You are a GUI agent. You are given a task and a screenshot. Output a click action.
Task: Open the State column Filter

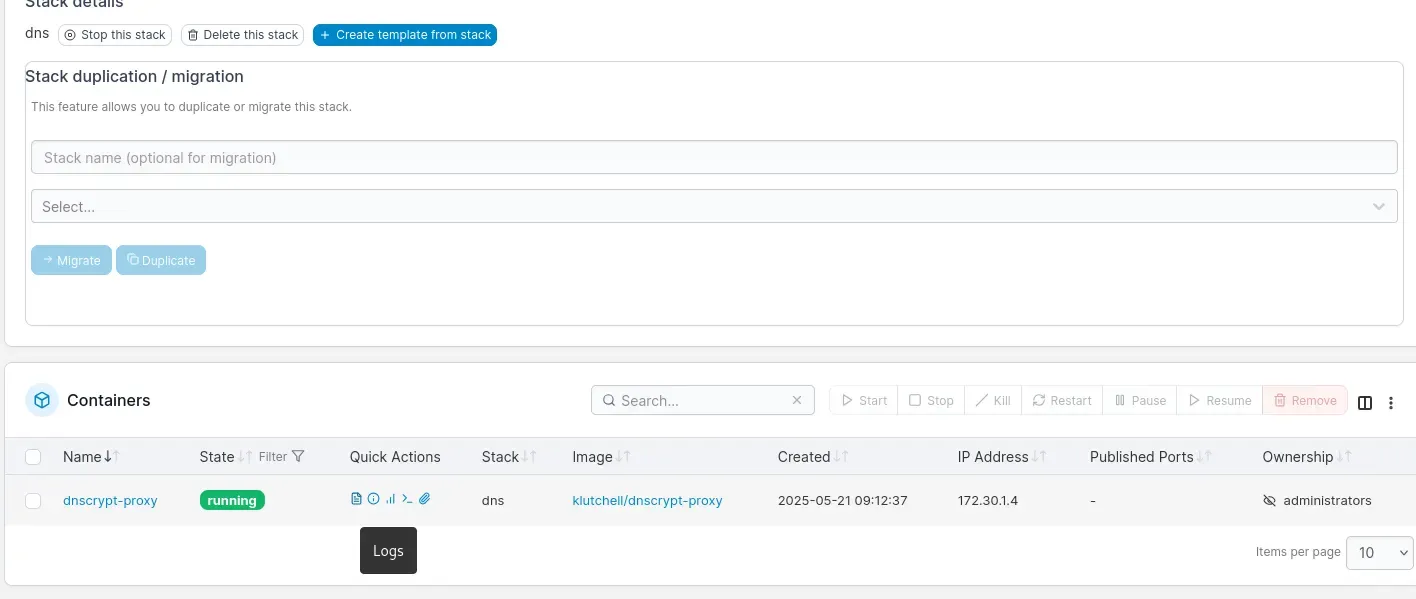tap(282, 456)
